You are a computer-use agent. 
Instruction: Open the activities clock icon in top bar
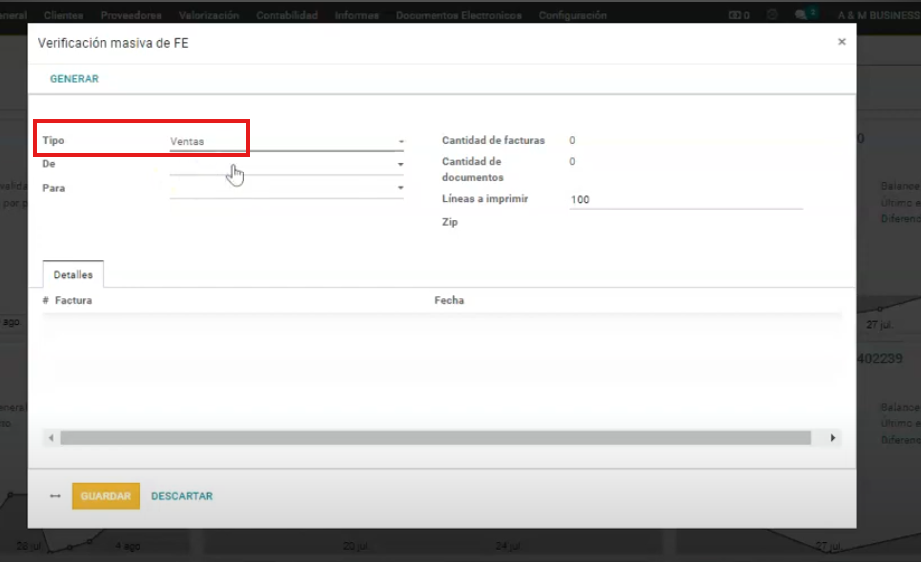click(x=772, y=16)
